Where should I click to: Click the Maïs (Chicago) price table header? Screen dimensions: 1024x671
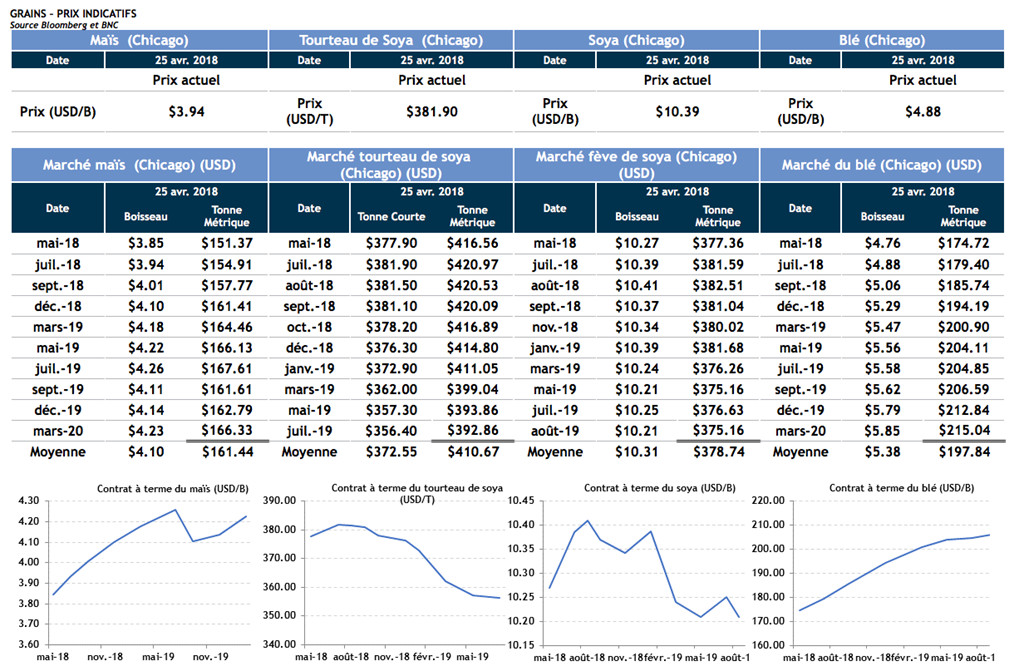[x=139, y=40]
